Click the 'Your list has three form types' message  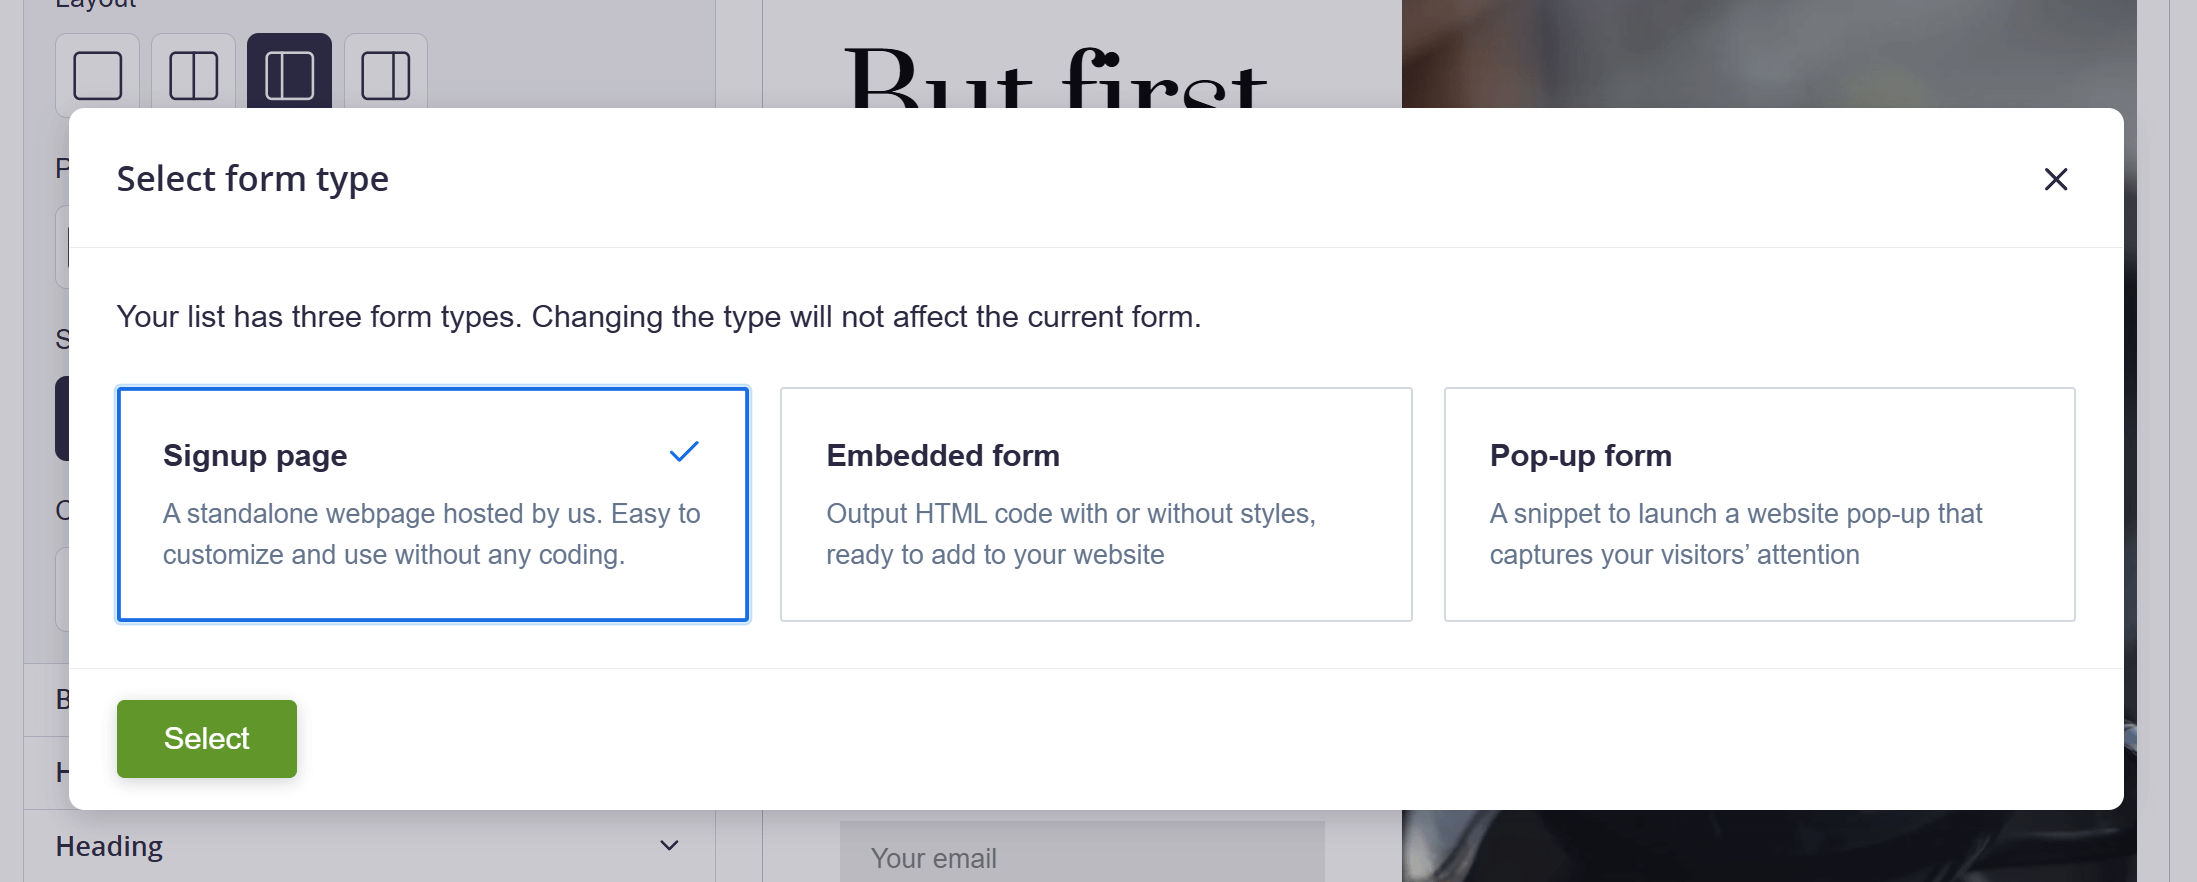(x=658, y=317)
